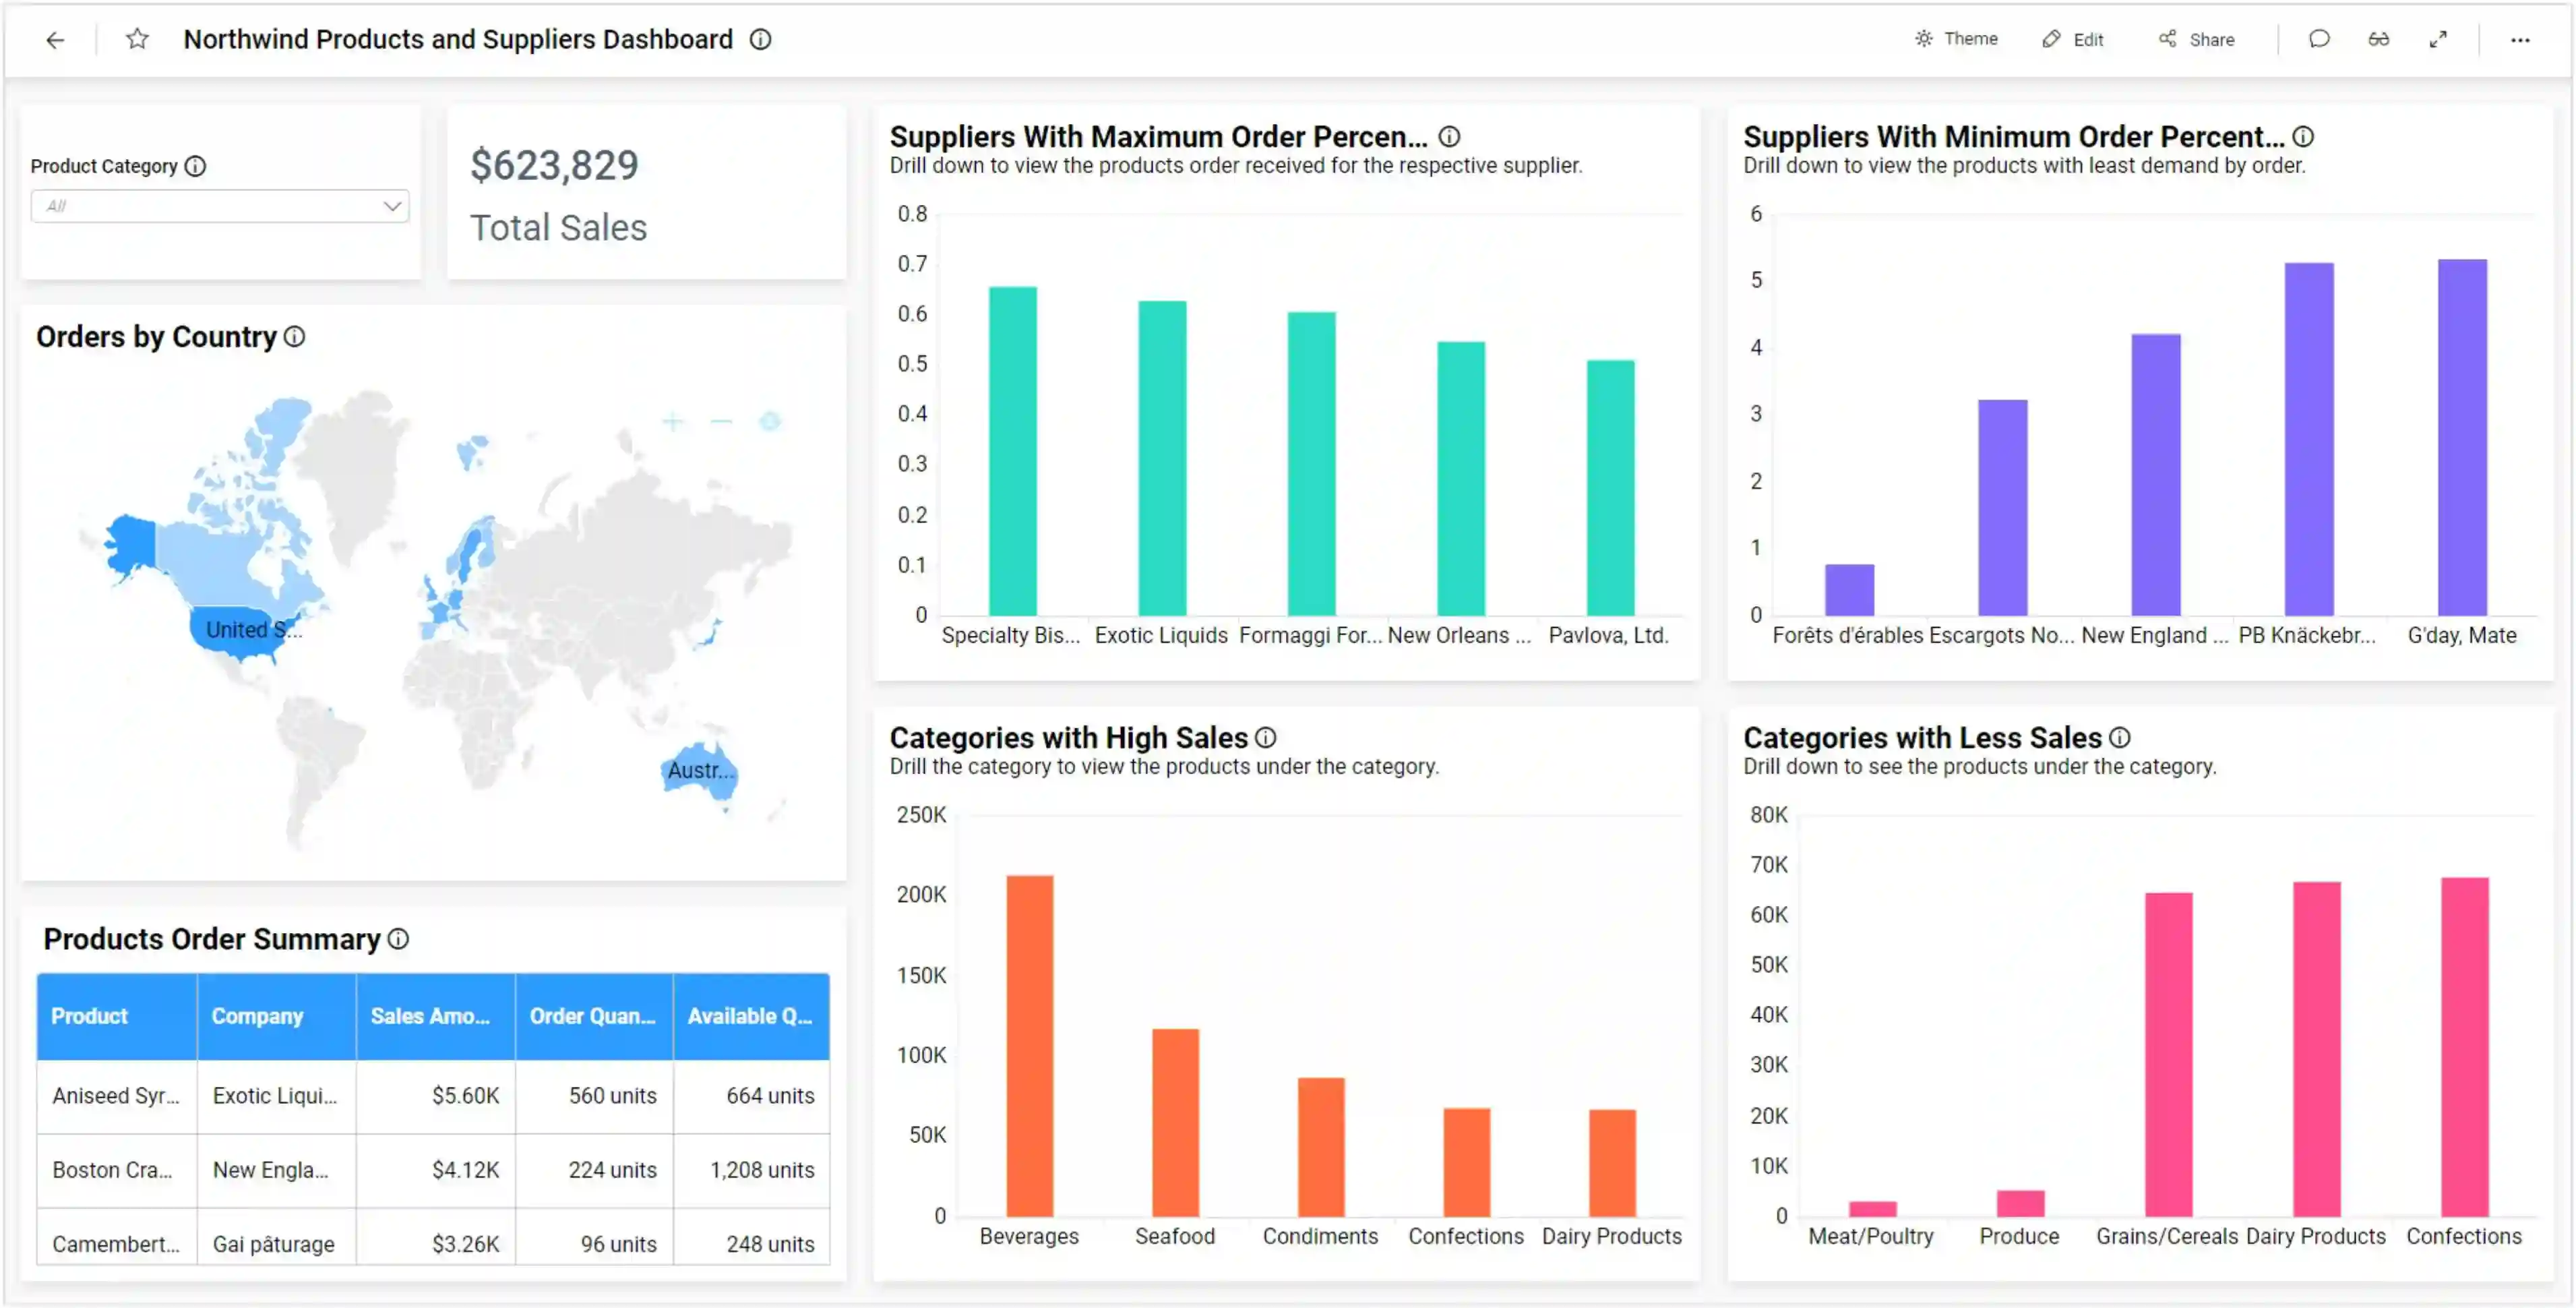The image size is (2576, 1308).
Task: Switch to view-only mode with glasses icon
Action: click(2378, 39)
